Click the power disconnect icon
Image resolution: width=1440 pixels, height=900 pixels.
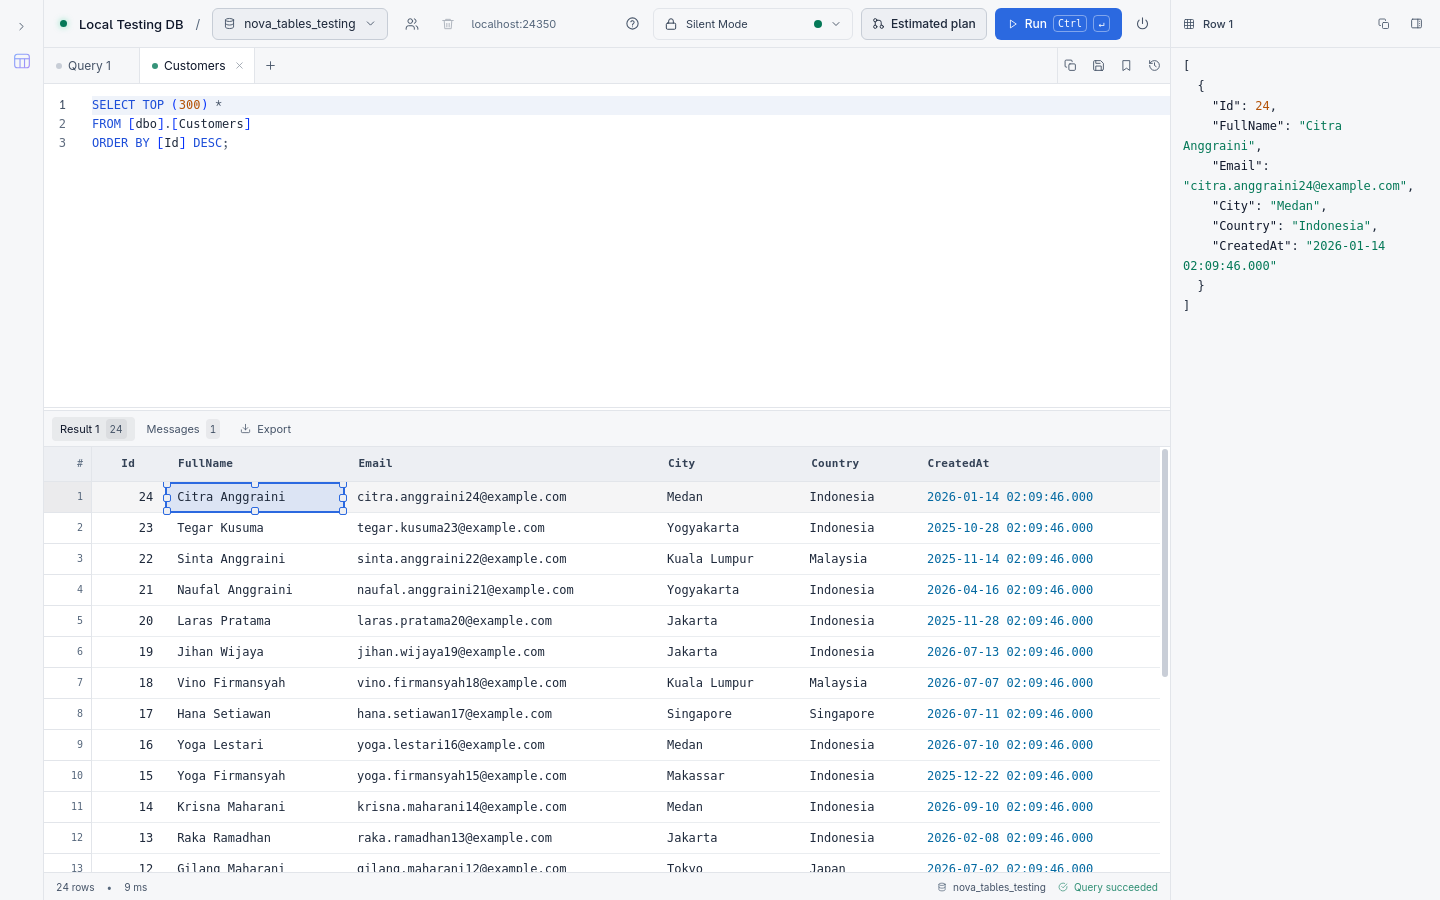click(1142, 24)
